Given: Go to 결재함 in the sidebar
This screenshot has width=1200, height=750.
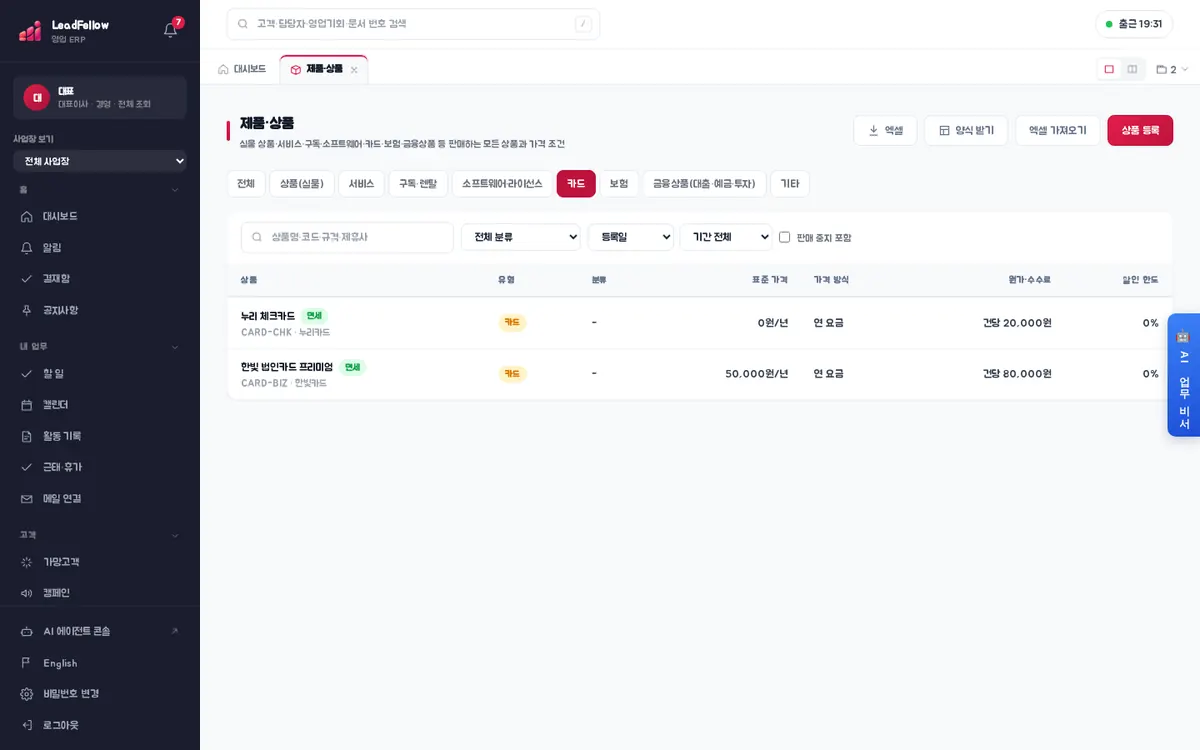Looking at the screenshot, I should [100, 279].
